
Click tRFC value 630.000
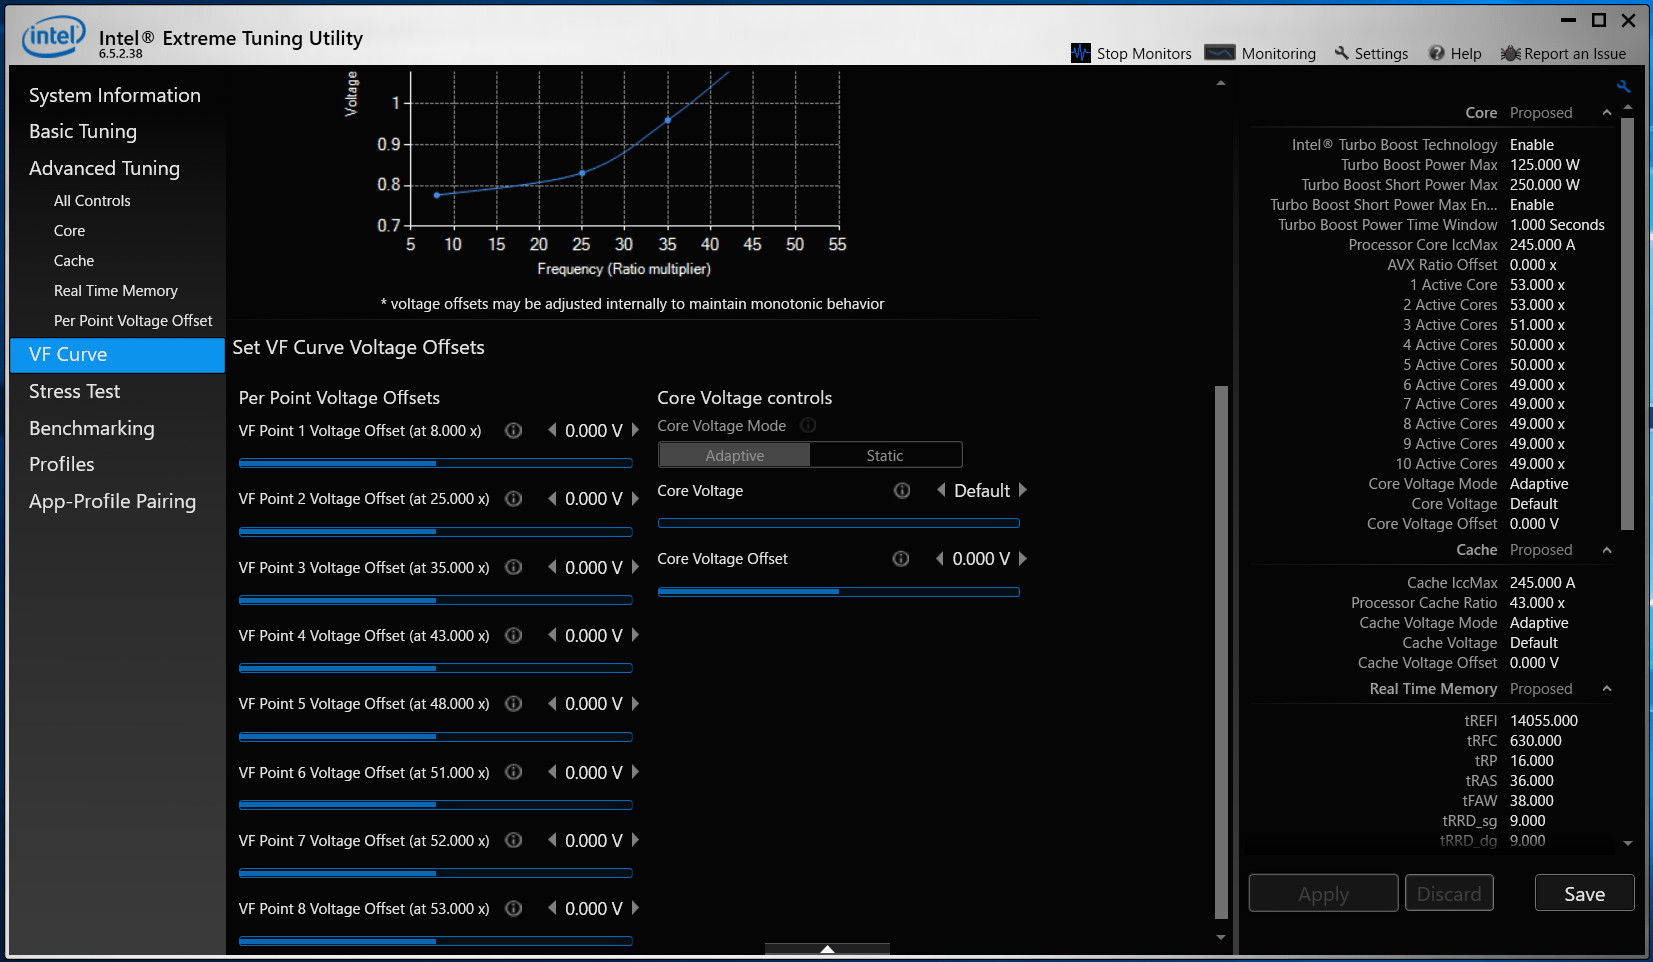click(x=1535, y=741)
